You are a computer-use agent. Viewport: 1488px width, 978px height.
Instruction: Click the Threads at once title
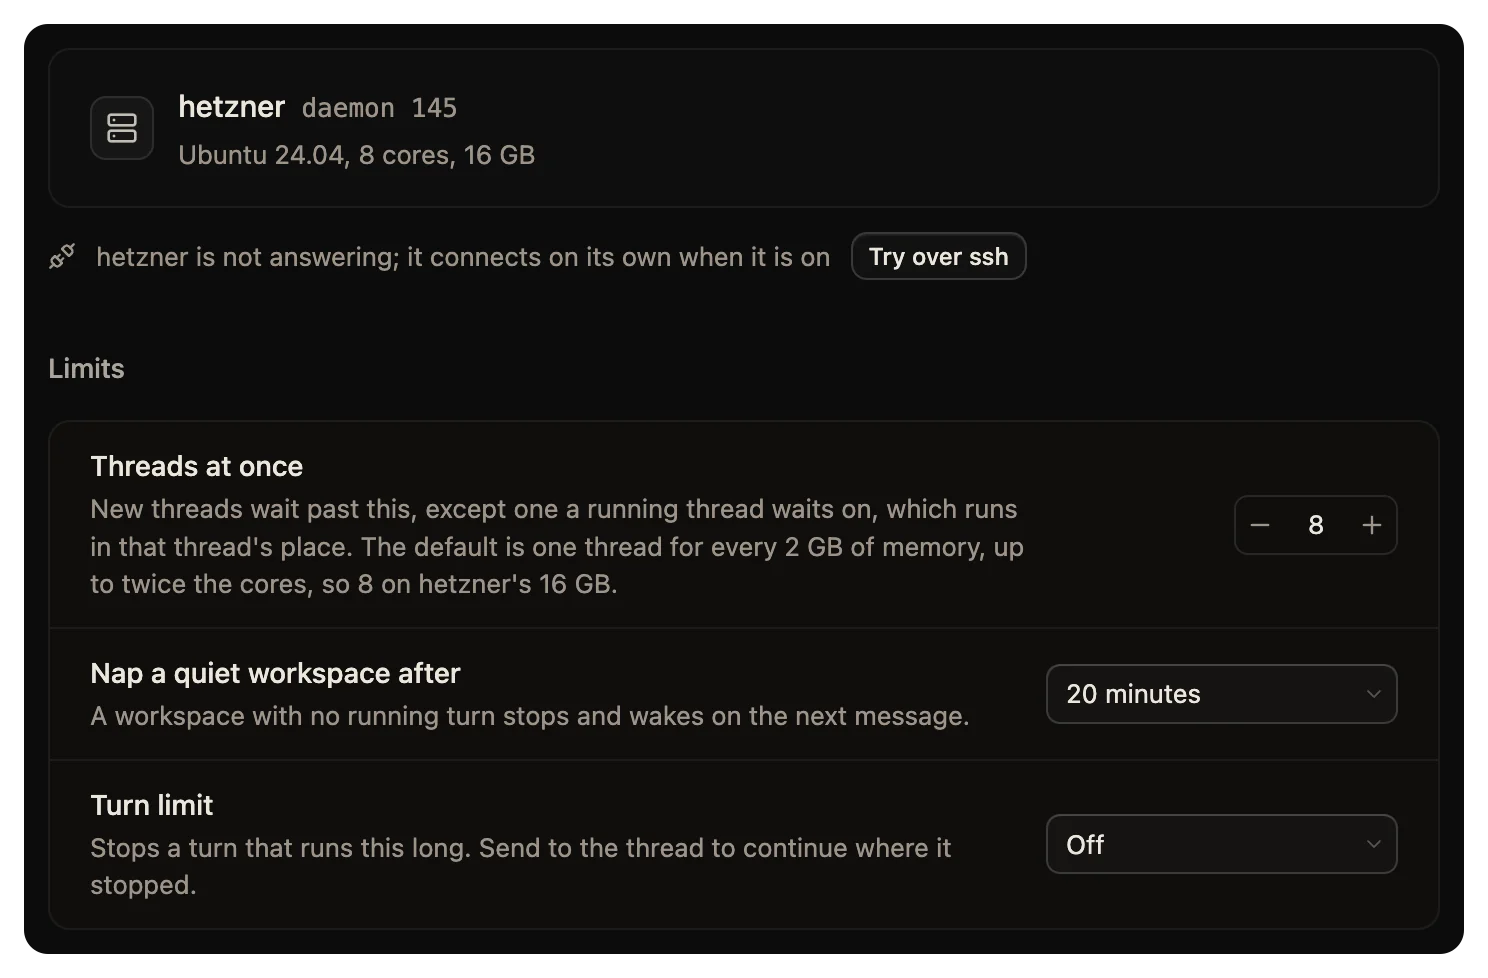pyautogui.click(x=197, y=466)
